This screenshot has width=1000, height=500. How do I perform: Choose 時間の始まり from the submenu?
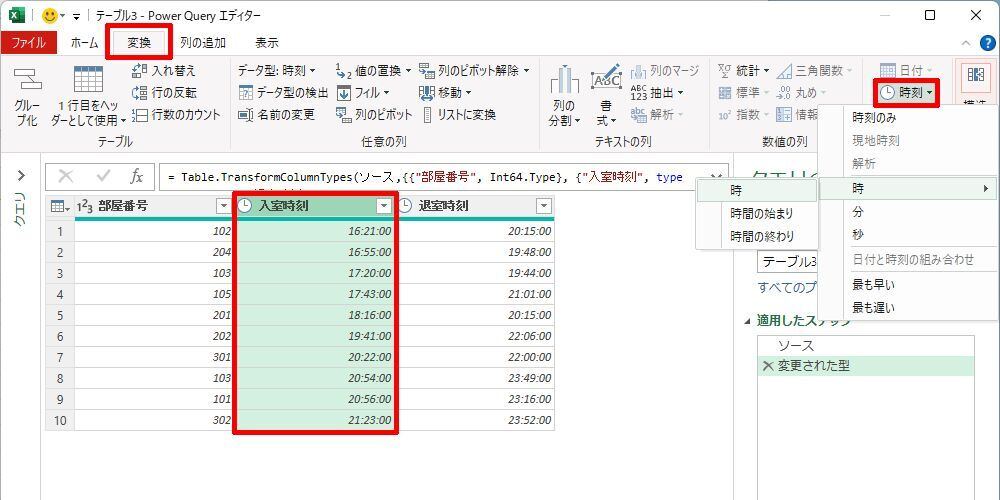(761, 213)
